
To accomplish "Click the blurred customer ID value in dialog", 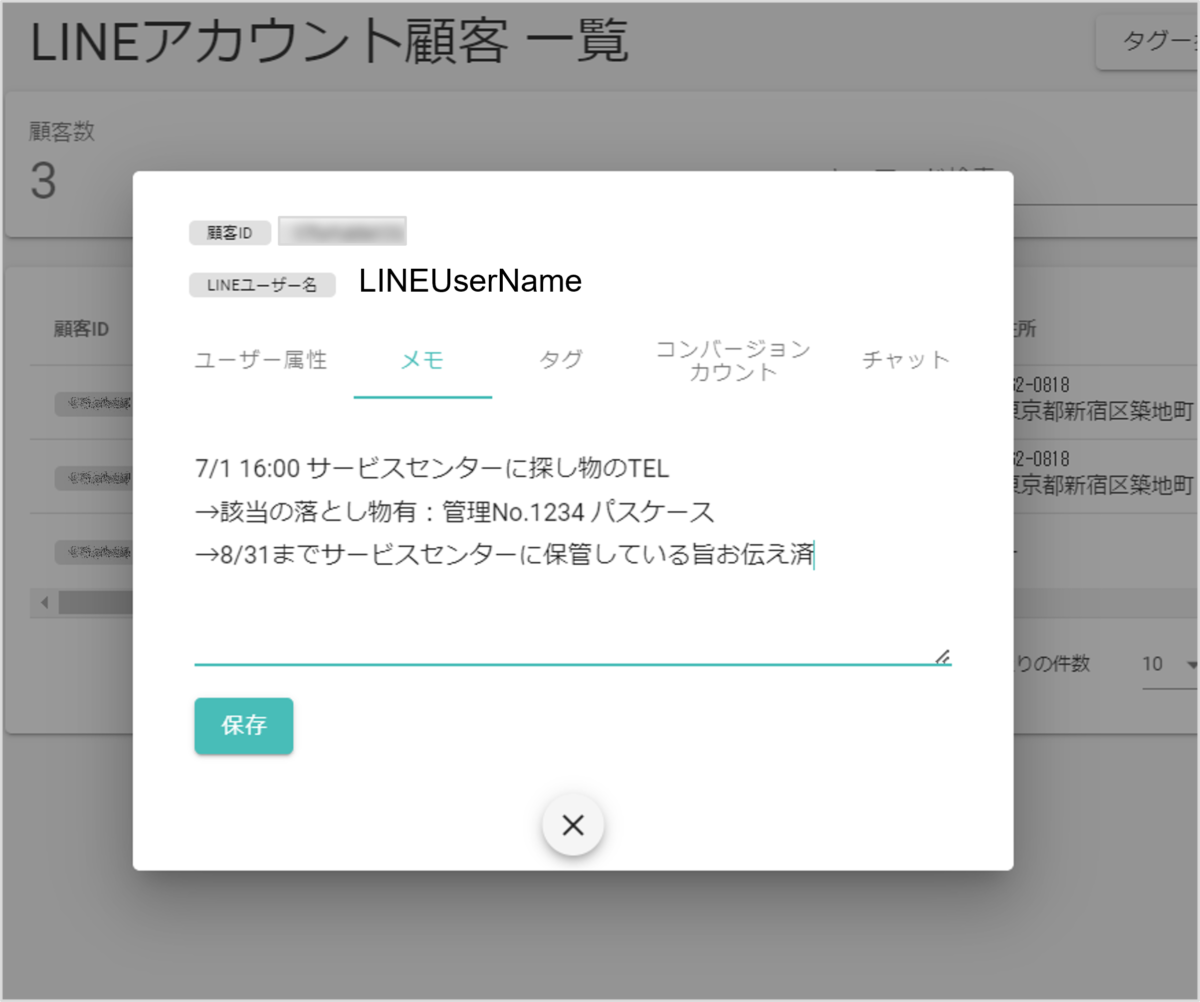I will 343,231.
